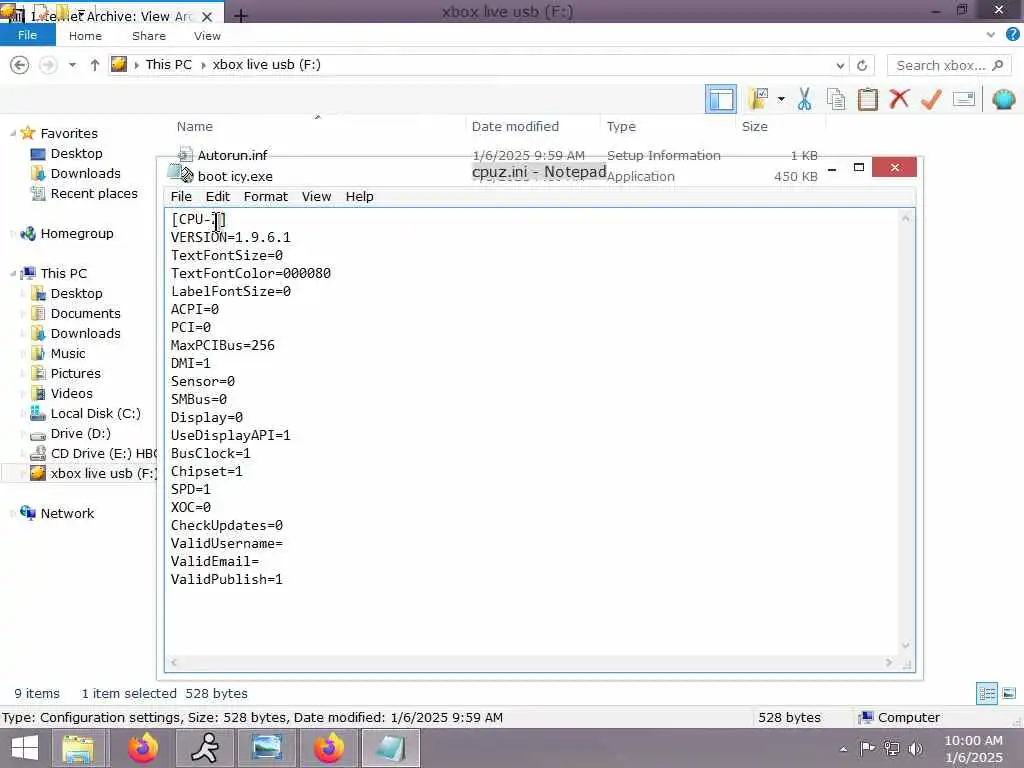Open File Explorer taskbar icon
This screenshot has height=768, width=1024.
pyautogui.click(x=78, y=748)
